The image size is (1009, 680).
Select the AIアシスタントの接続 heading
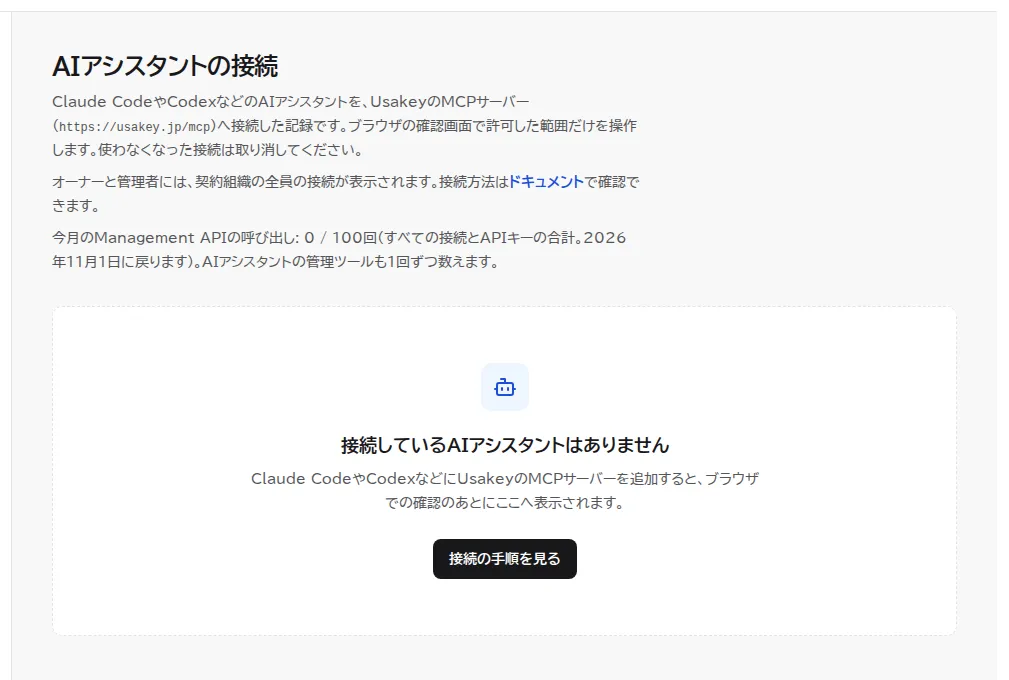(165, 66)
